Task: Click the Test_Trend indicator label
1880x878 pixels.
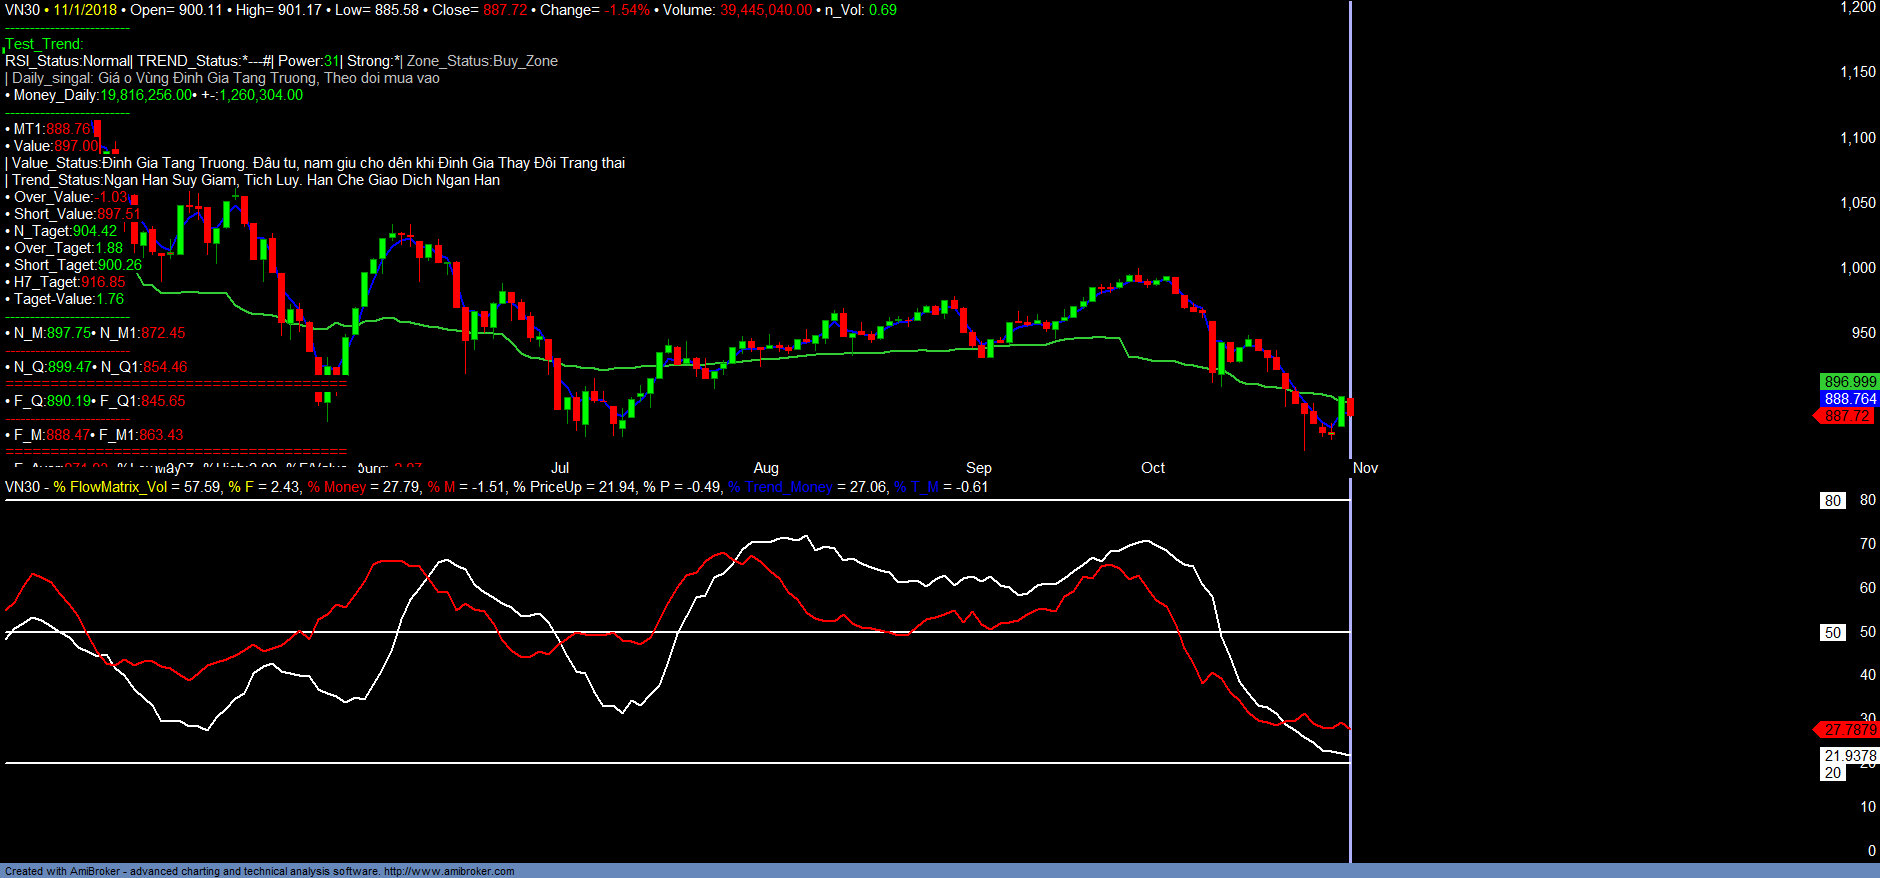Action: click(x=44, y=44)
